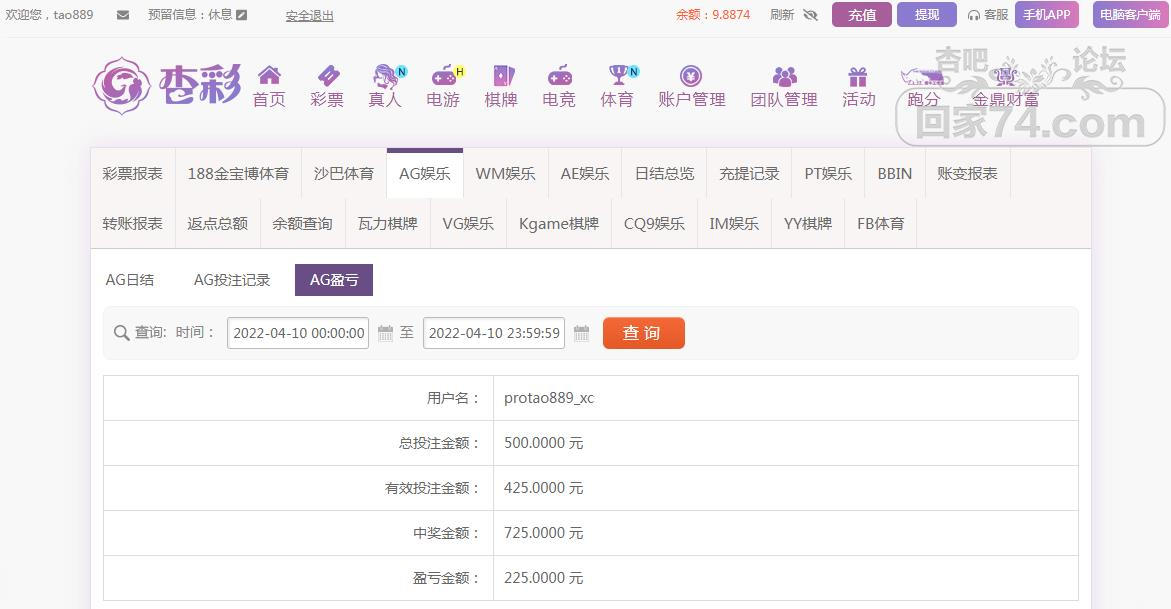Select the 余额查询 tab

(302, 223)
